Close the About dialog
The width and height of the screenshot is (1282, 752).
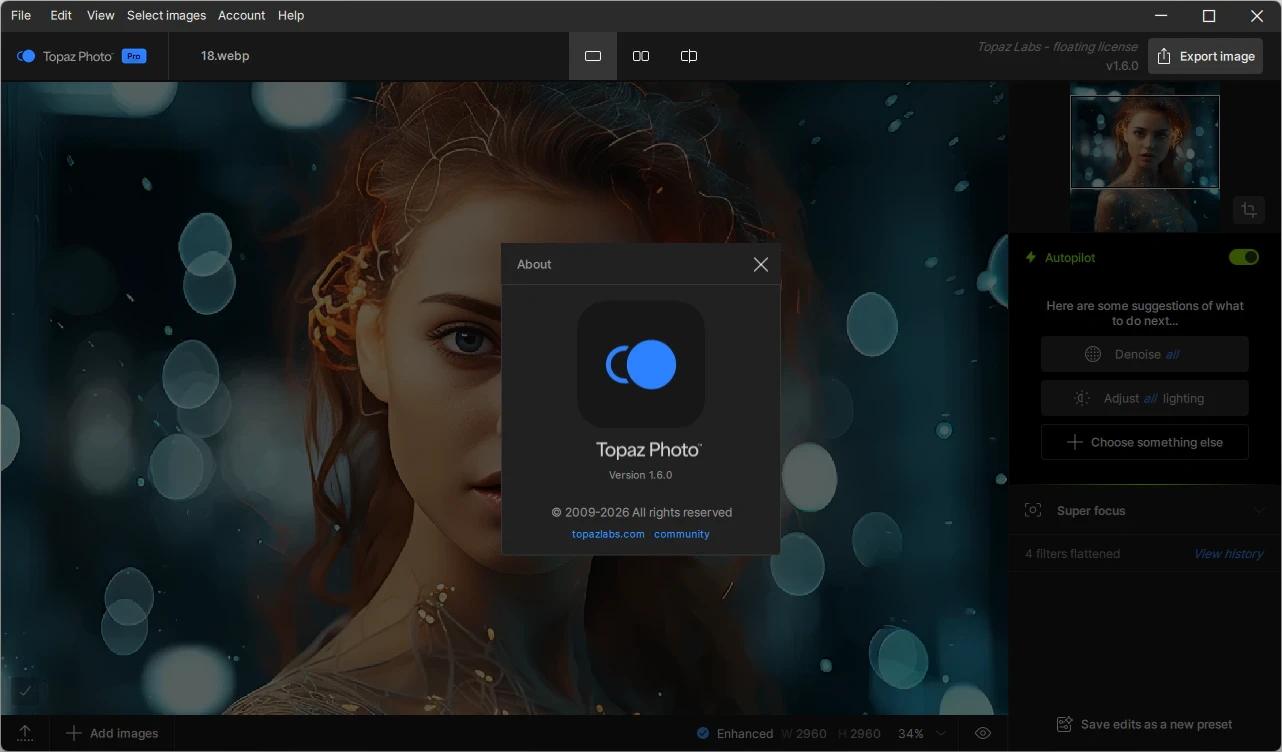(761, 264)
